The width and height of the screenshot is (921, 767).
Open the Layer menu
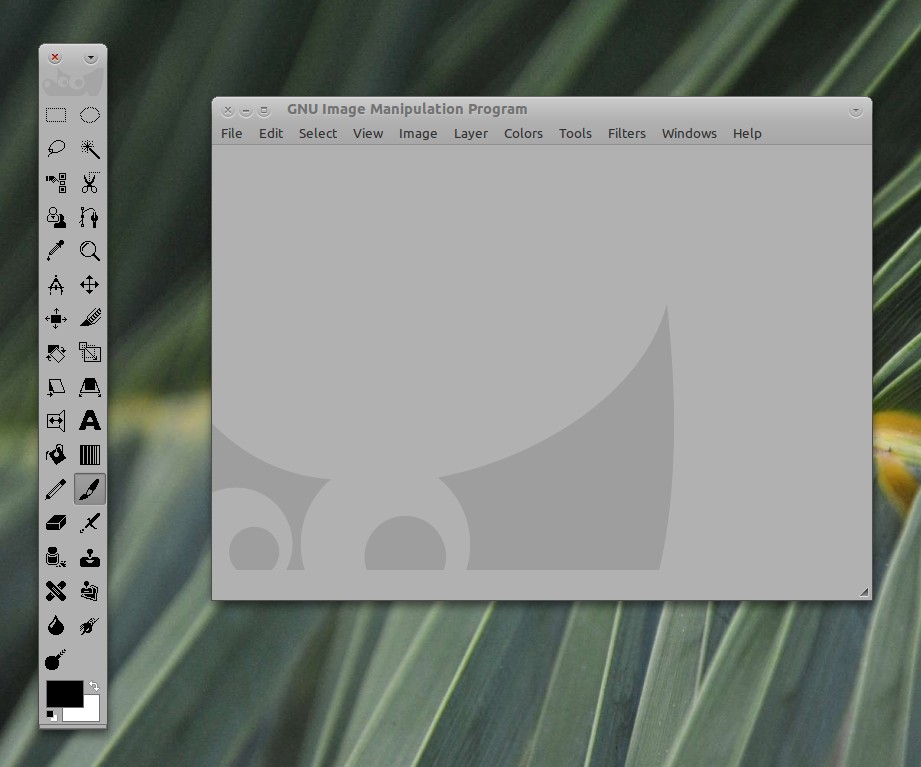[x=470, y=133]
